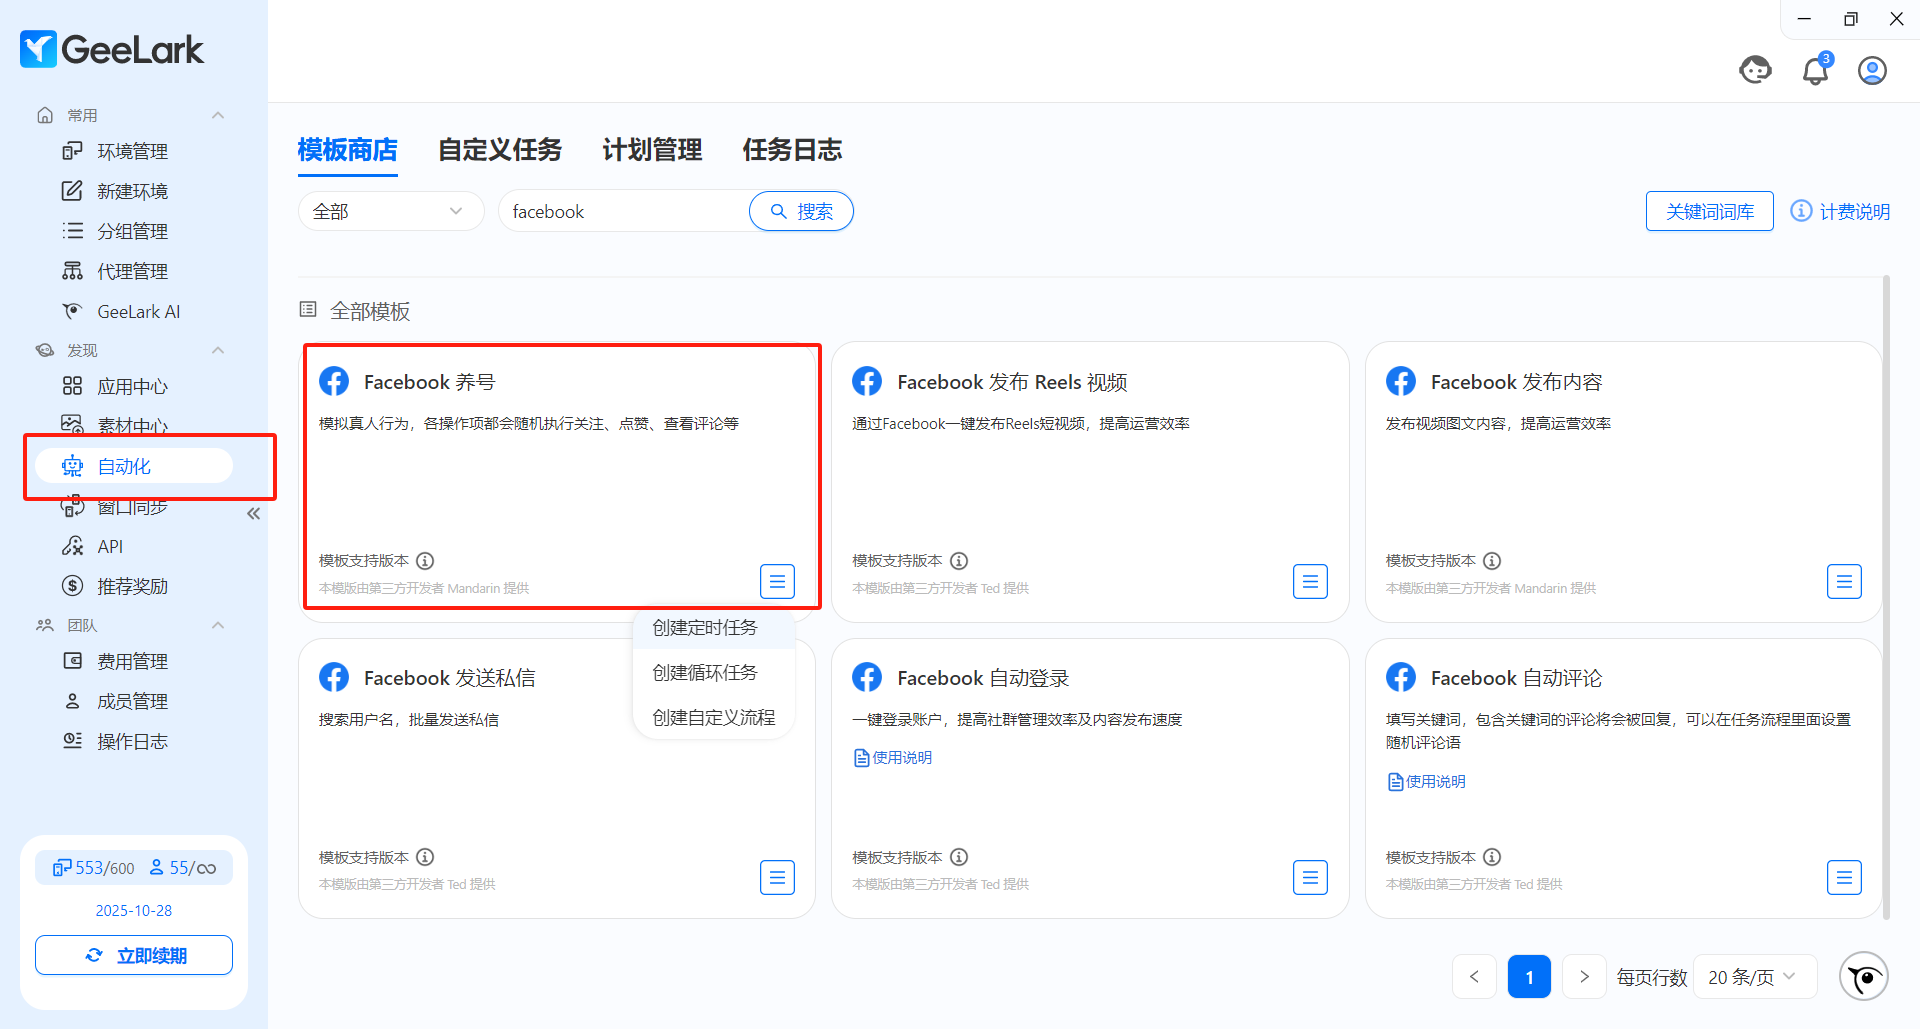Open menu icon on Facebook 养号 card
1920x1029 pixels.
pos(777,581)
